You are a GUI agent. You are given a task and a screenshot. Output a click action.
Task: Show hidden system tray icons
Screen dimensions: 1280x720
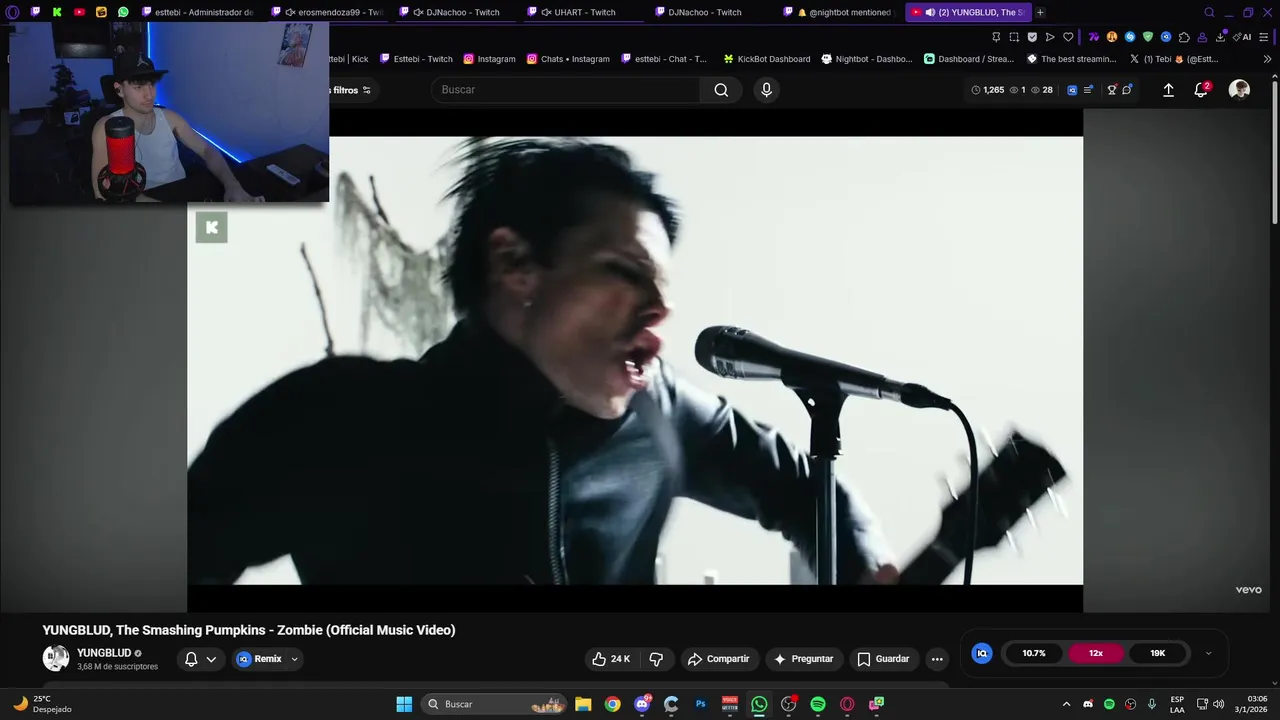pos(1066,704)
